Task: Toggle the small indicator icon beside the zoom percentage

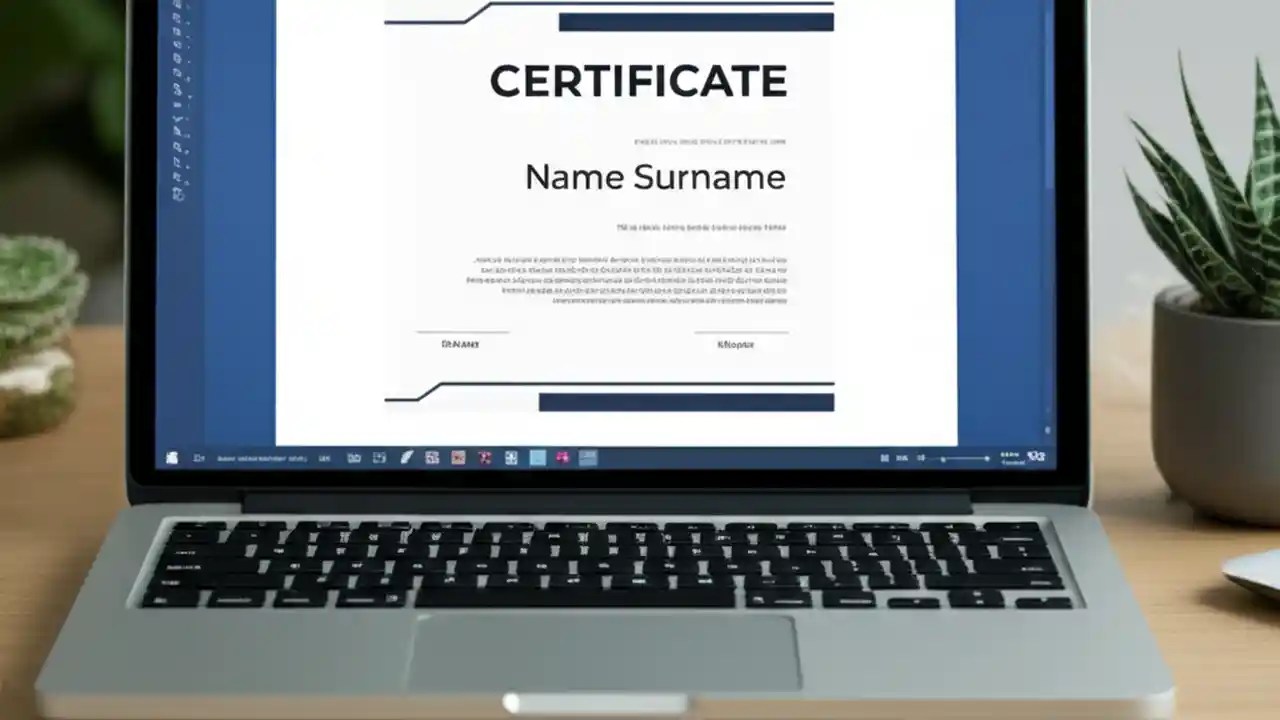Action: (921, 457)
